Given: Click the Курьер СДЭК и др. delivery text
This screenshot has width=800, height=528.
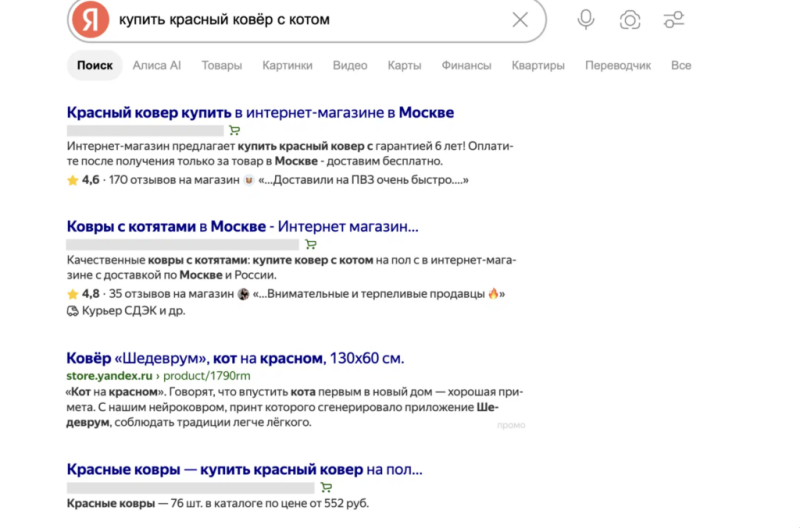Looking at the screenshot, I should coord(134,311).
